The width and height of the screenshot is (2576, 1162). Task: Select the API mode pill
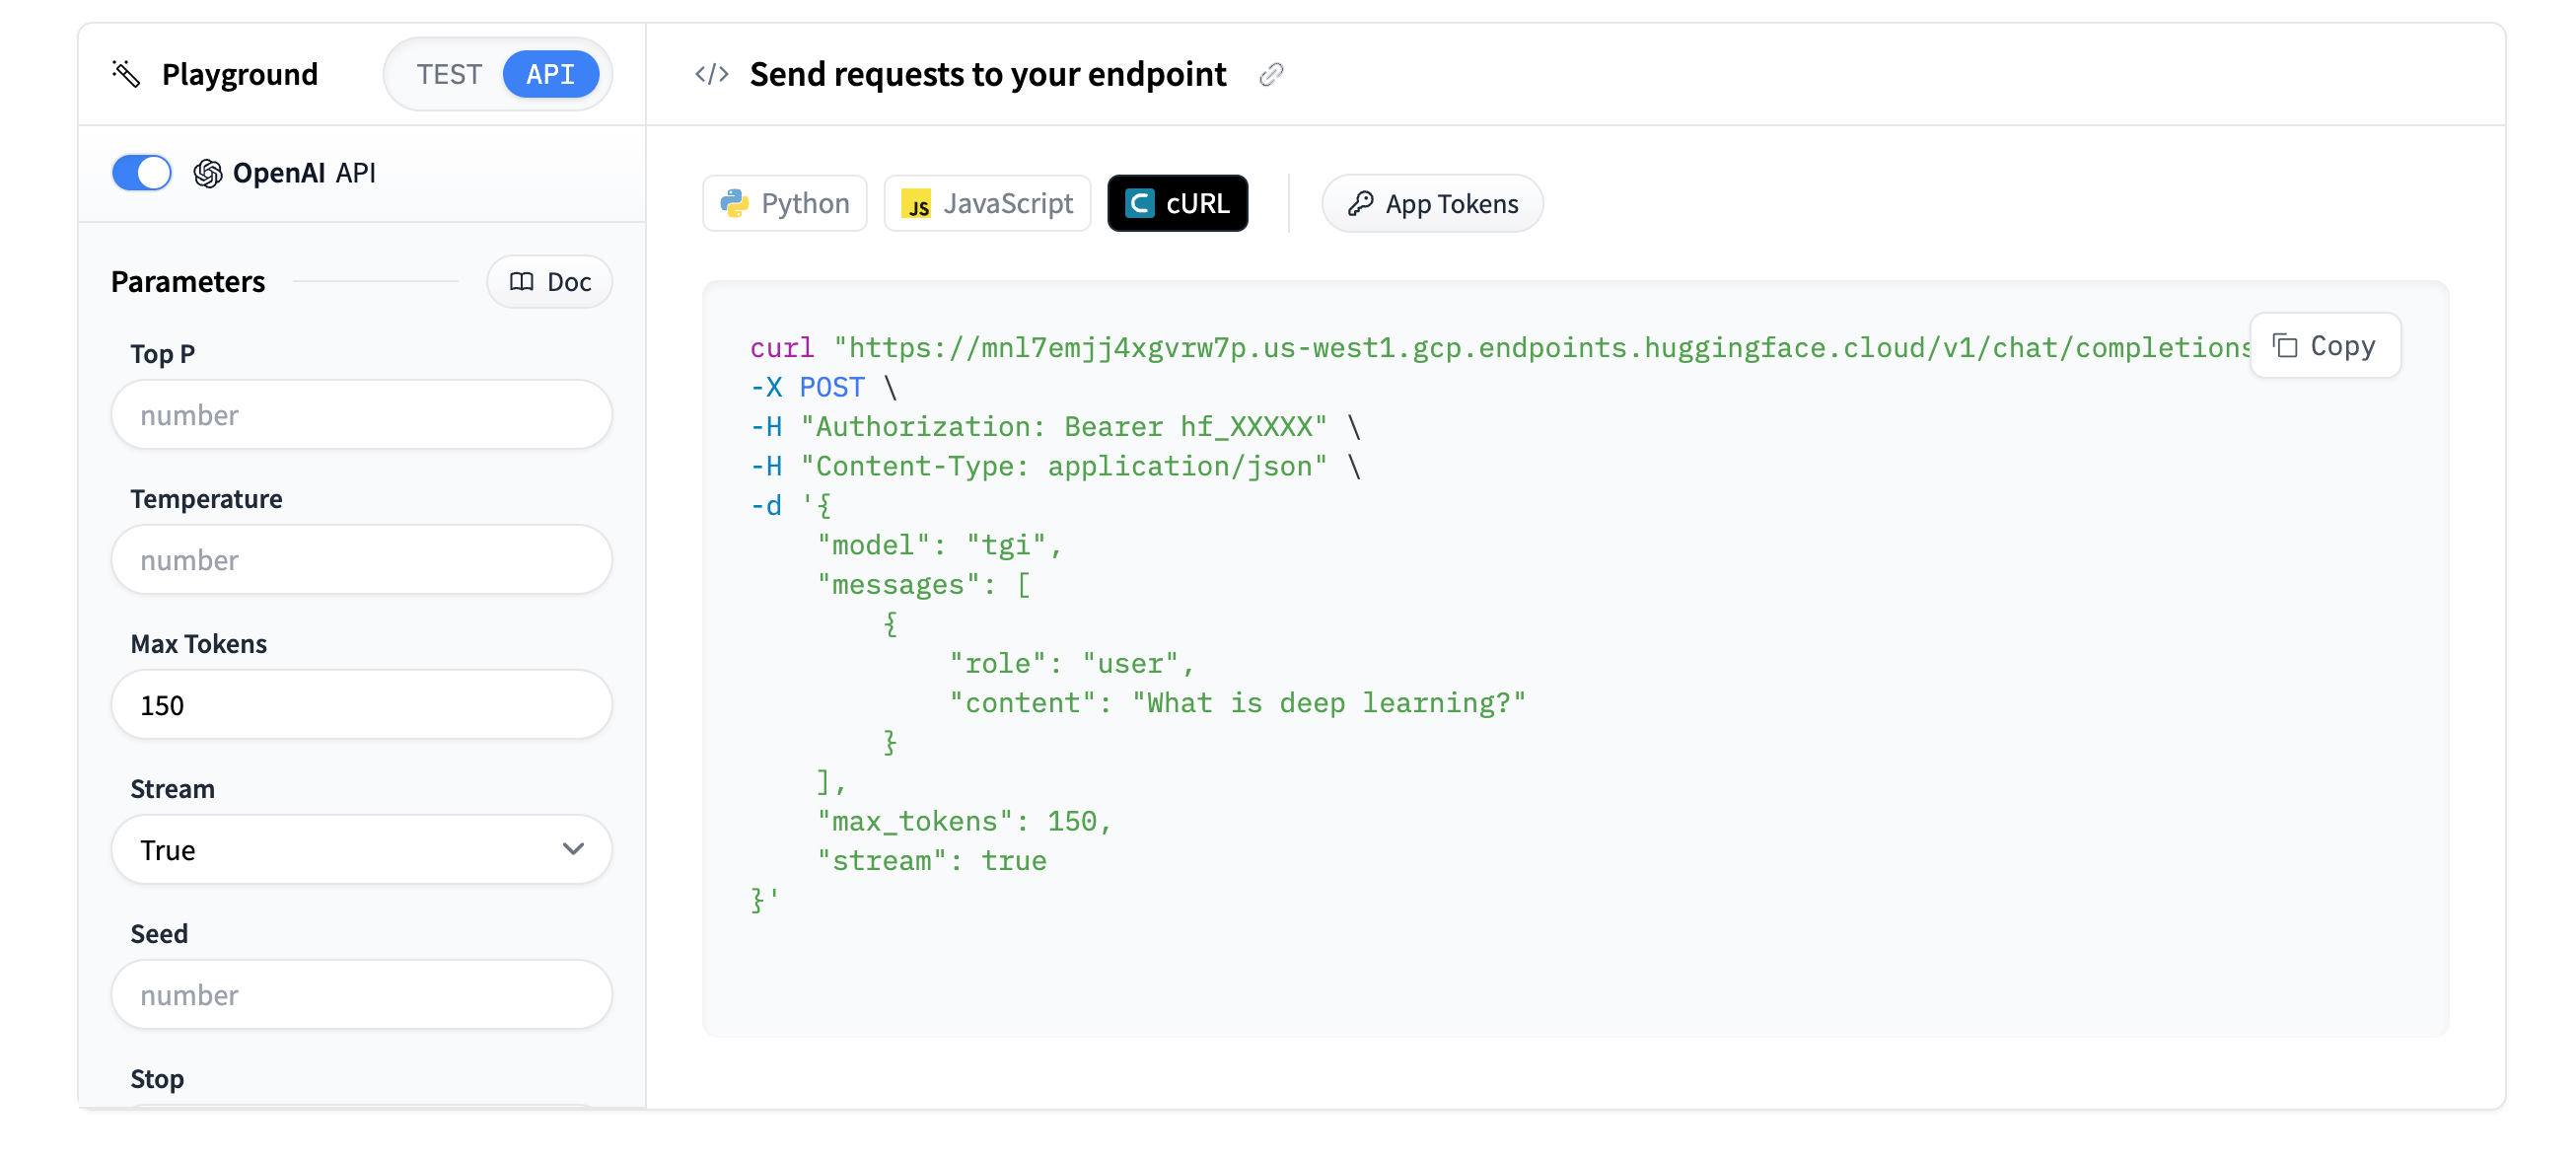[x=550, y=74]
